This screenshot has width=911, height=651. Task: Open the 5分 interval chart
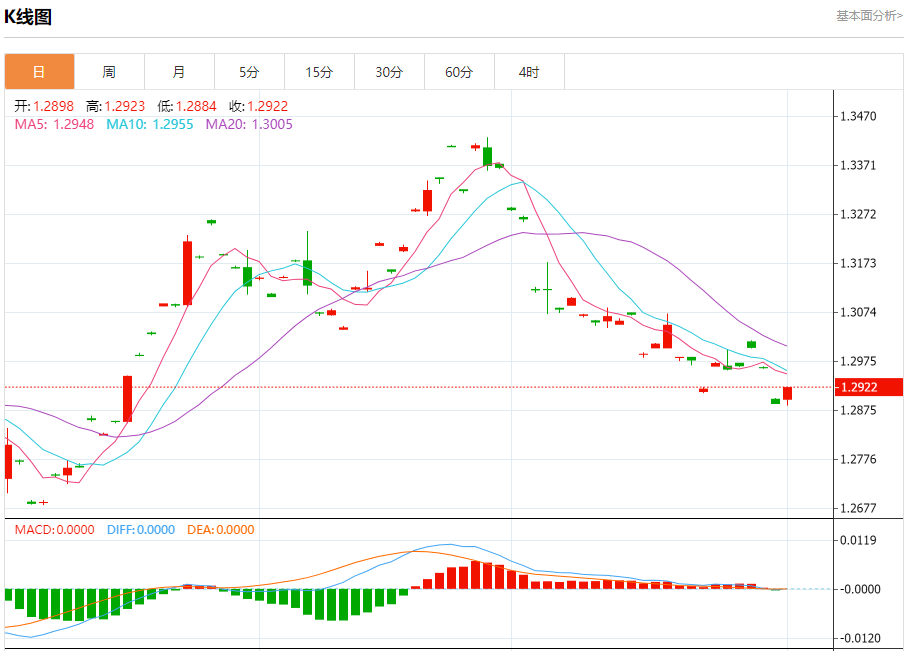[249, 72]
